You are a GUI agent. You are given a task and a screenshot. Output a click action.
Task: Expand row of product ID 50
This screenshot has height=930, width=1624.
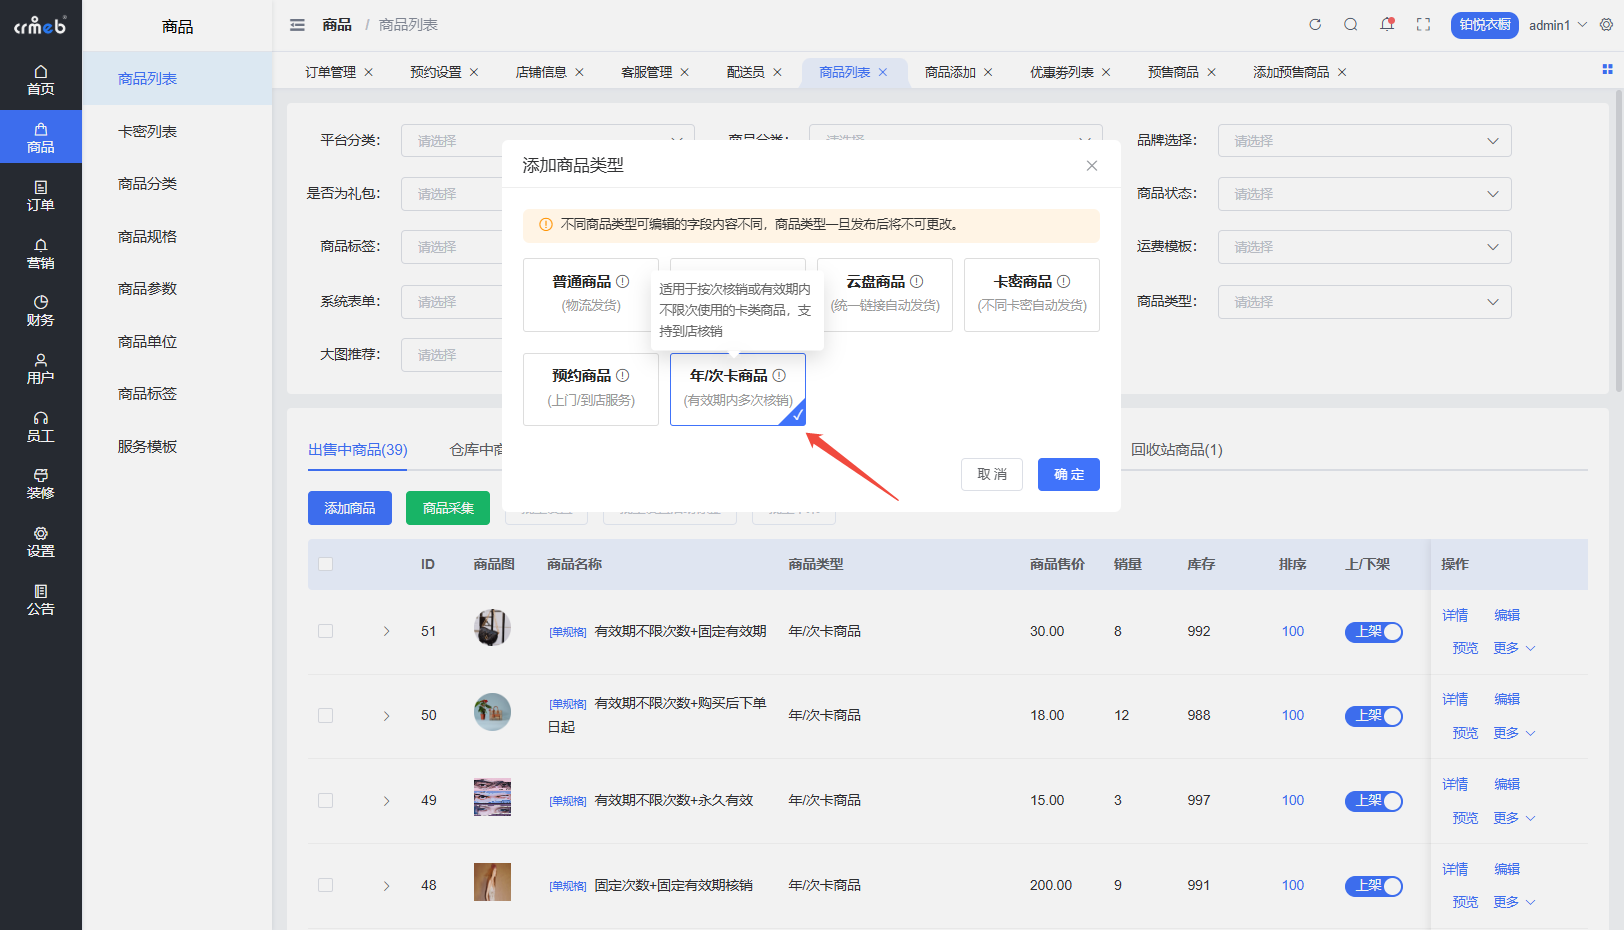386,716
